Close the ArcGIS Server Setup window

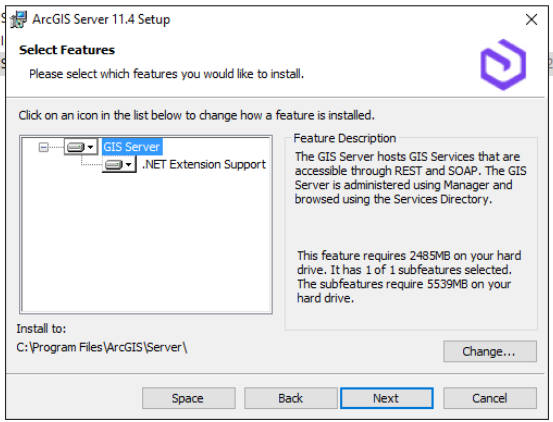(531, 19)
